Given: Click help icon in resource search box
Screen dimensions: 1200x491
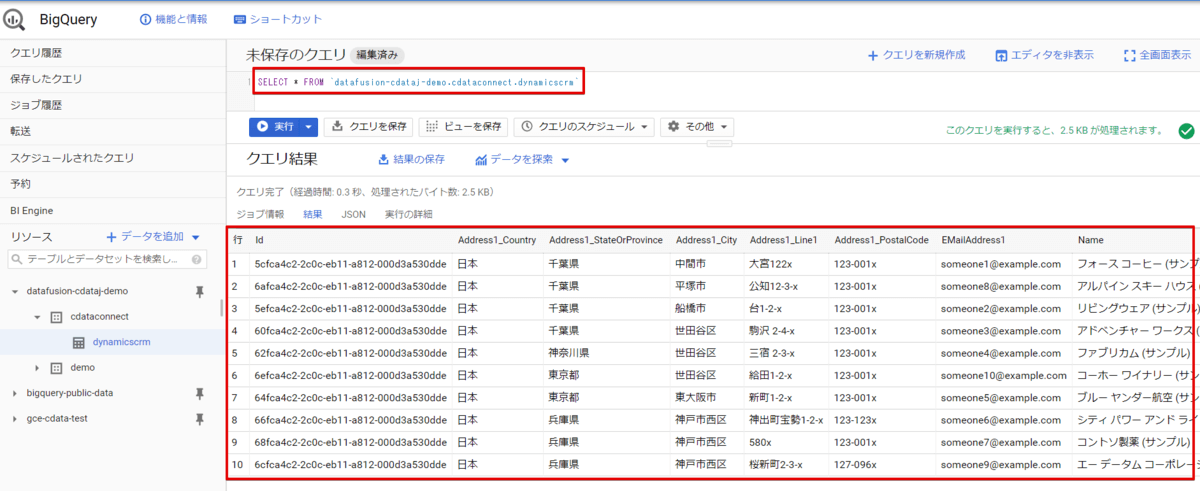Looking at the screenshot, I should tap(197, 260).
